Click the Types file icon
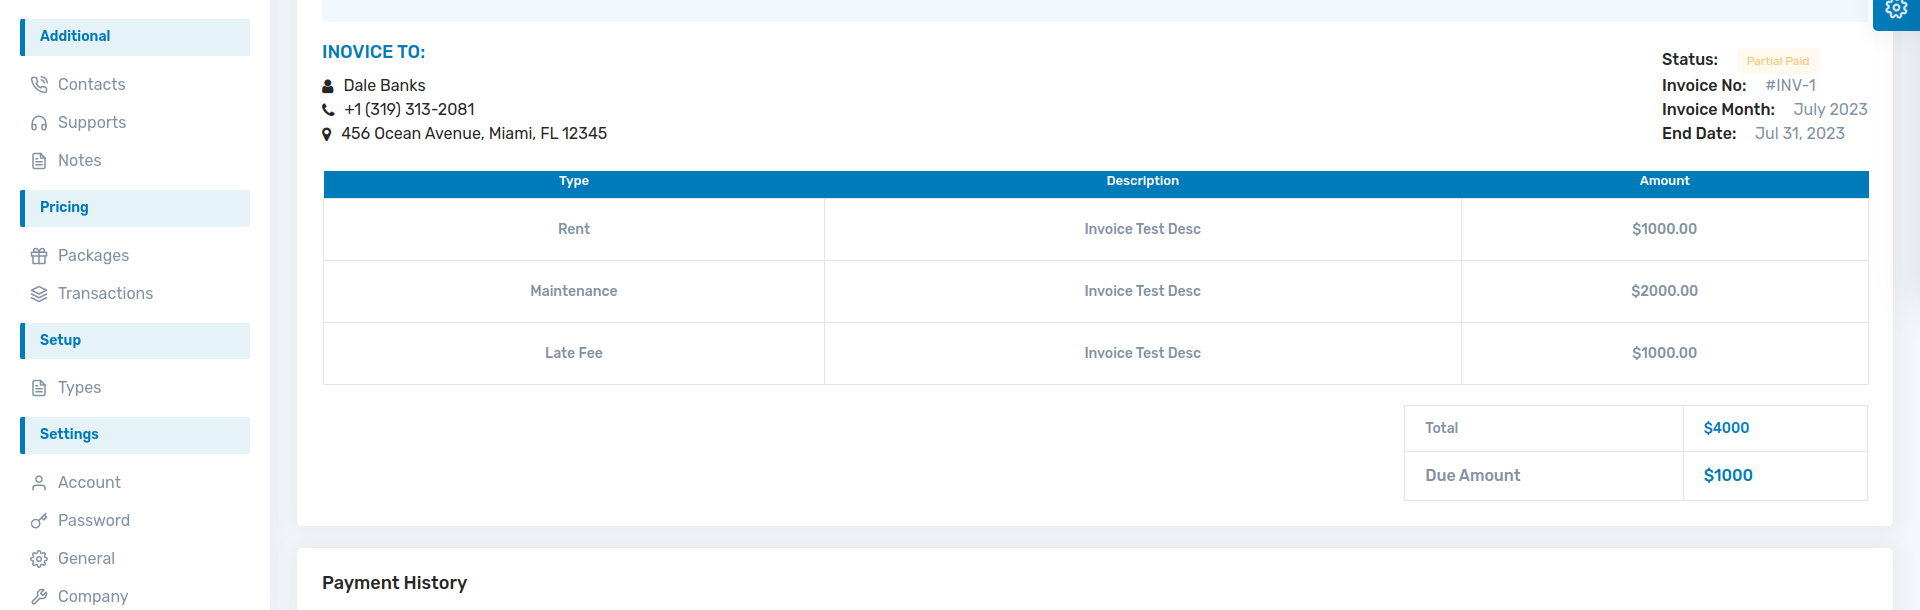The image size is (1920, 610). coord(39,388)
